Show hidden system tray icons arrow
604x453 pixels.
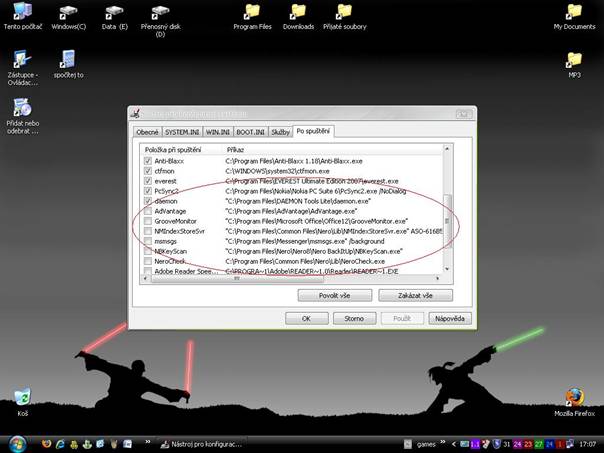(x=454, y=444)
